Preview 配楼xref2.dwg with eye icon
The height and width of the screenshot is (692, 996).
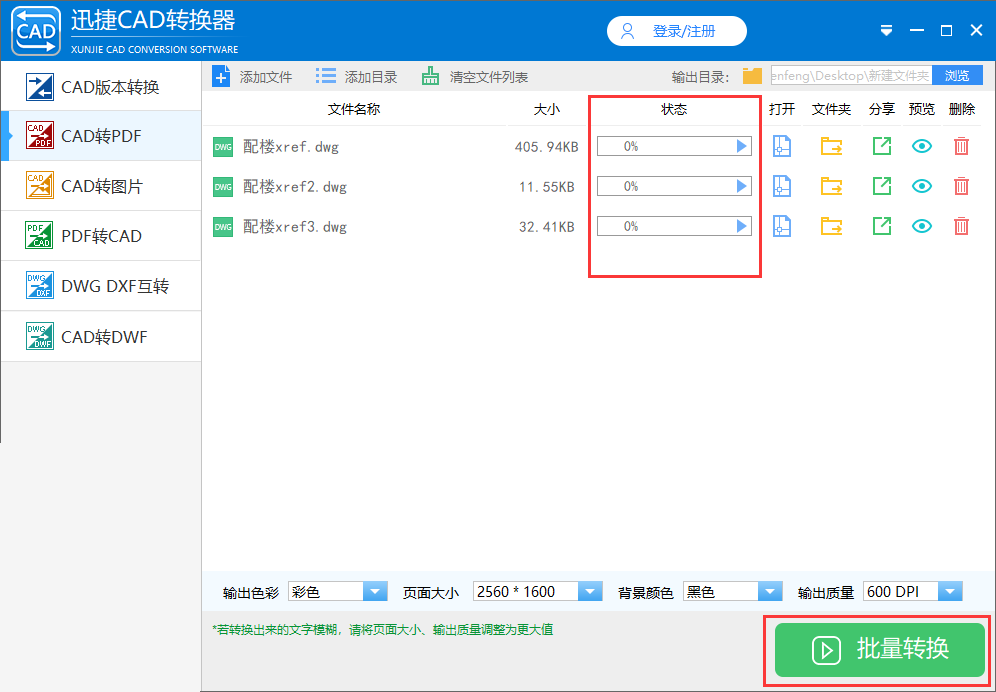pyautogui.click(x=922, y=186)
